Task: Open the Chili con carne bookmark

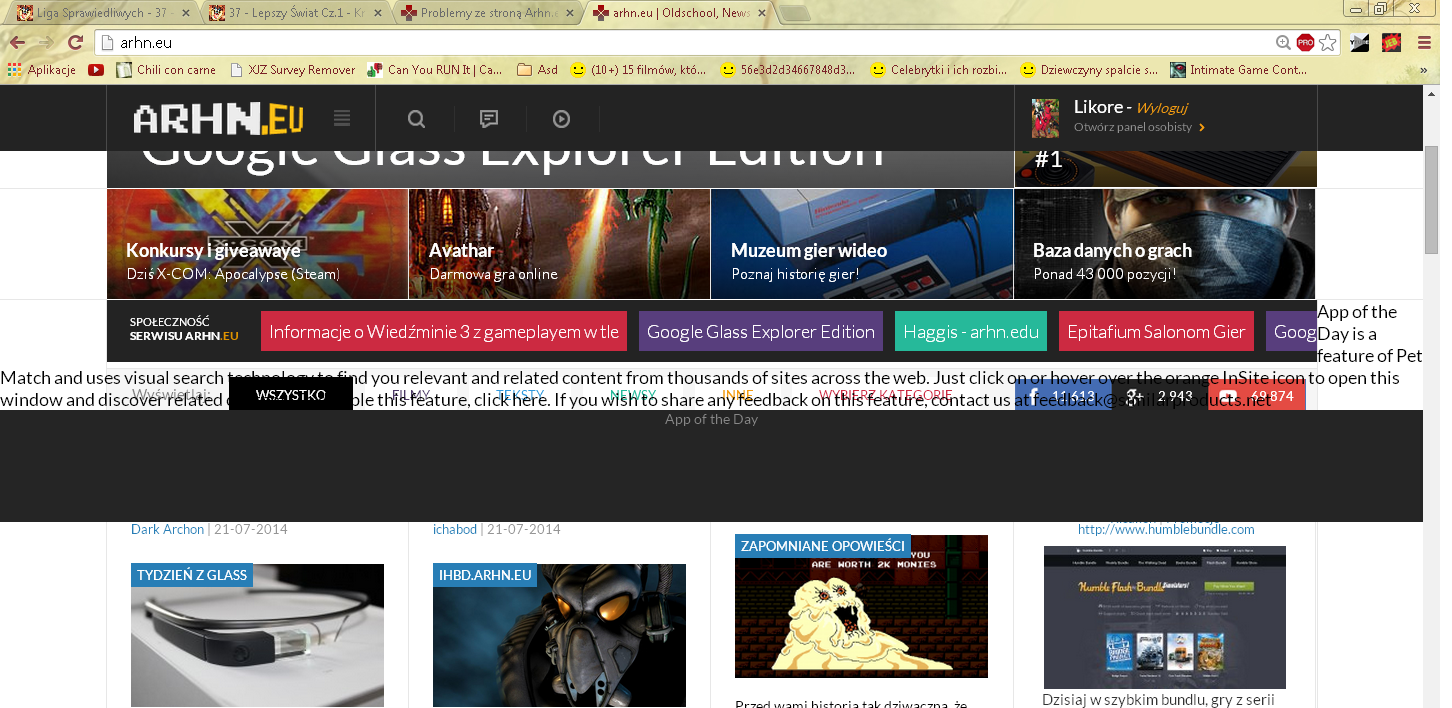Action: [x=166, y=70]
